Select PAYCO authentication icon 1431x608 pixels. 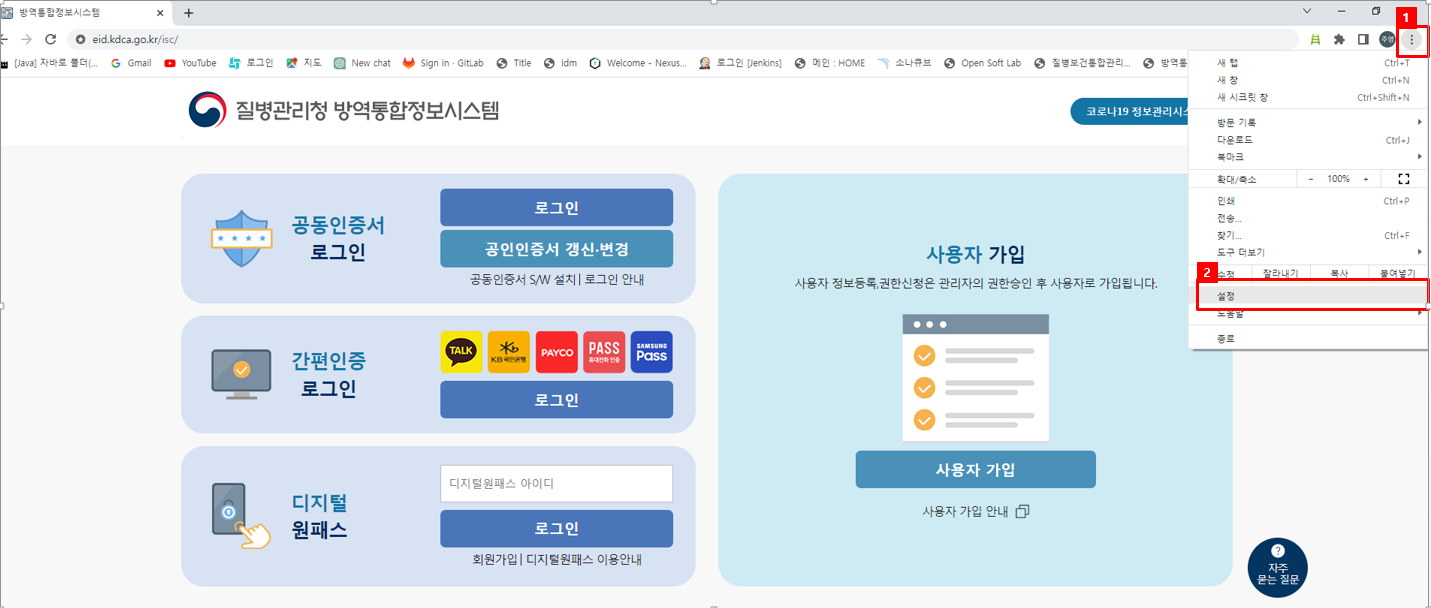click(557, 352)
